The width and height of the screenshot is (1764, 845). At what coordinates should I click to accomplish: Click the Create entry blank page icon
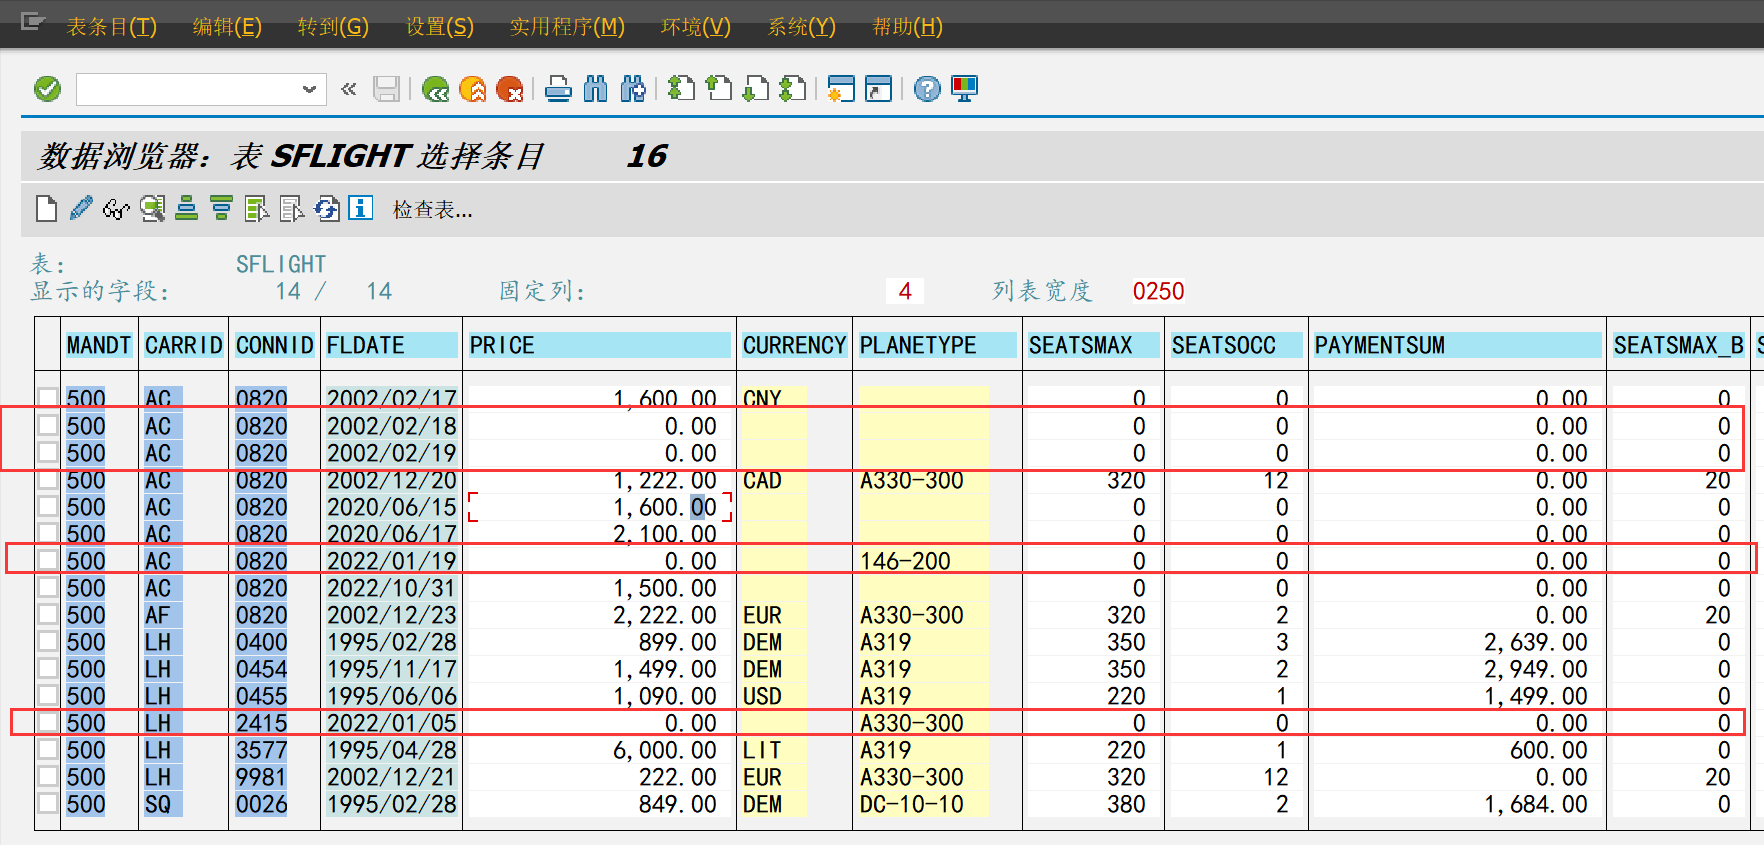point(46,208)
